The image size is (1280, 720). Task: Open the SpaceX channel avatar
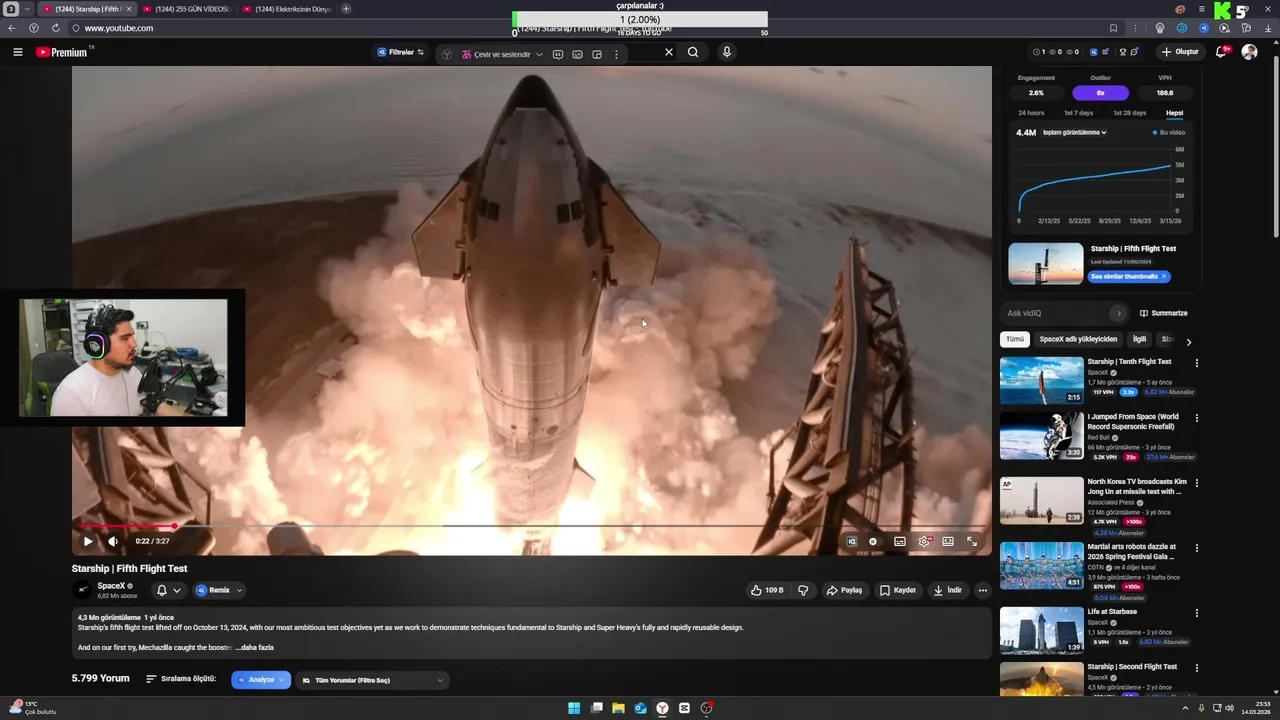coord(83,590)
